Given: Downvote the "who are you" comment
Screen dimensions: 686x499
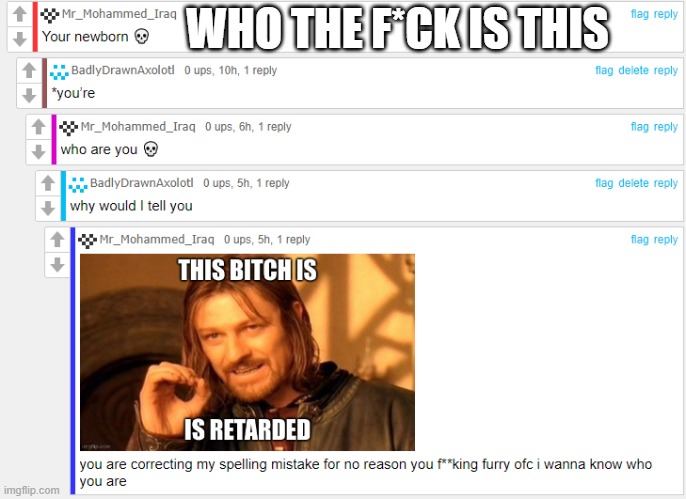Looking at the screenshot, I should point(38,152).
